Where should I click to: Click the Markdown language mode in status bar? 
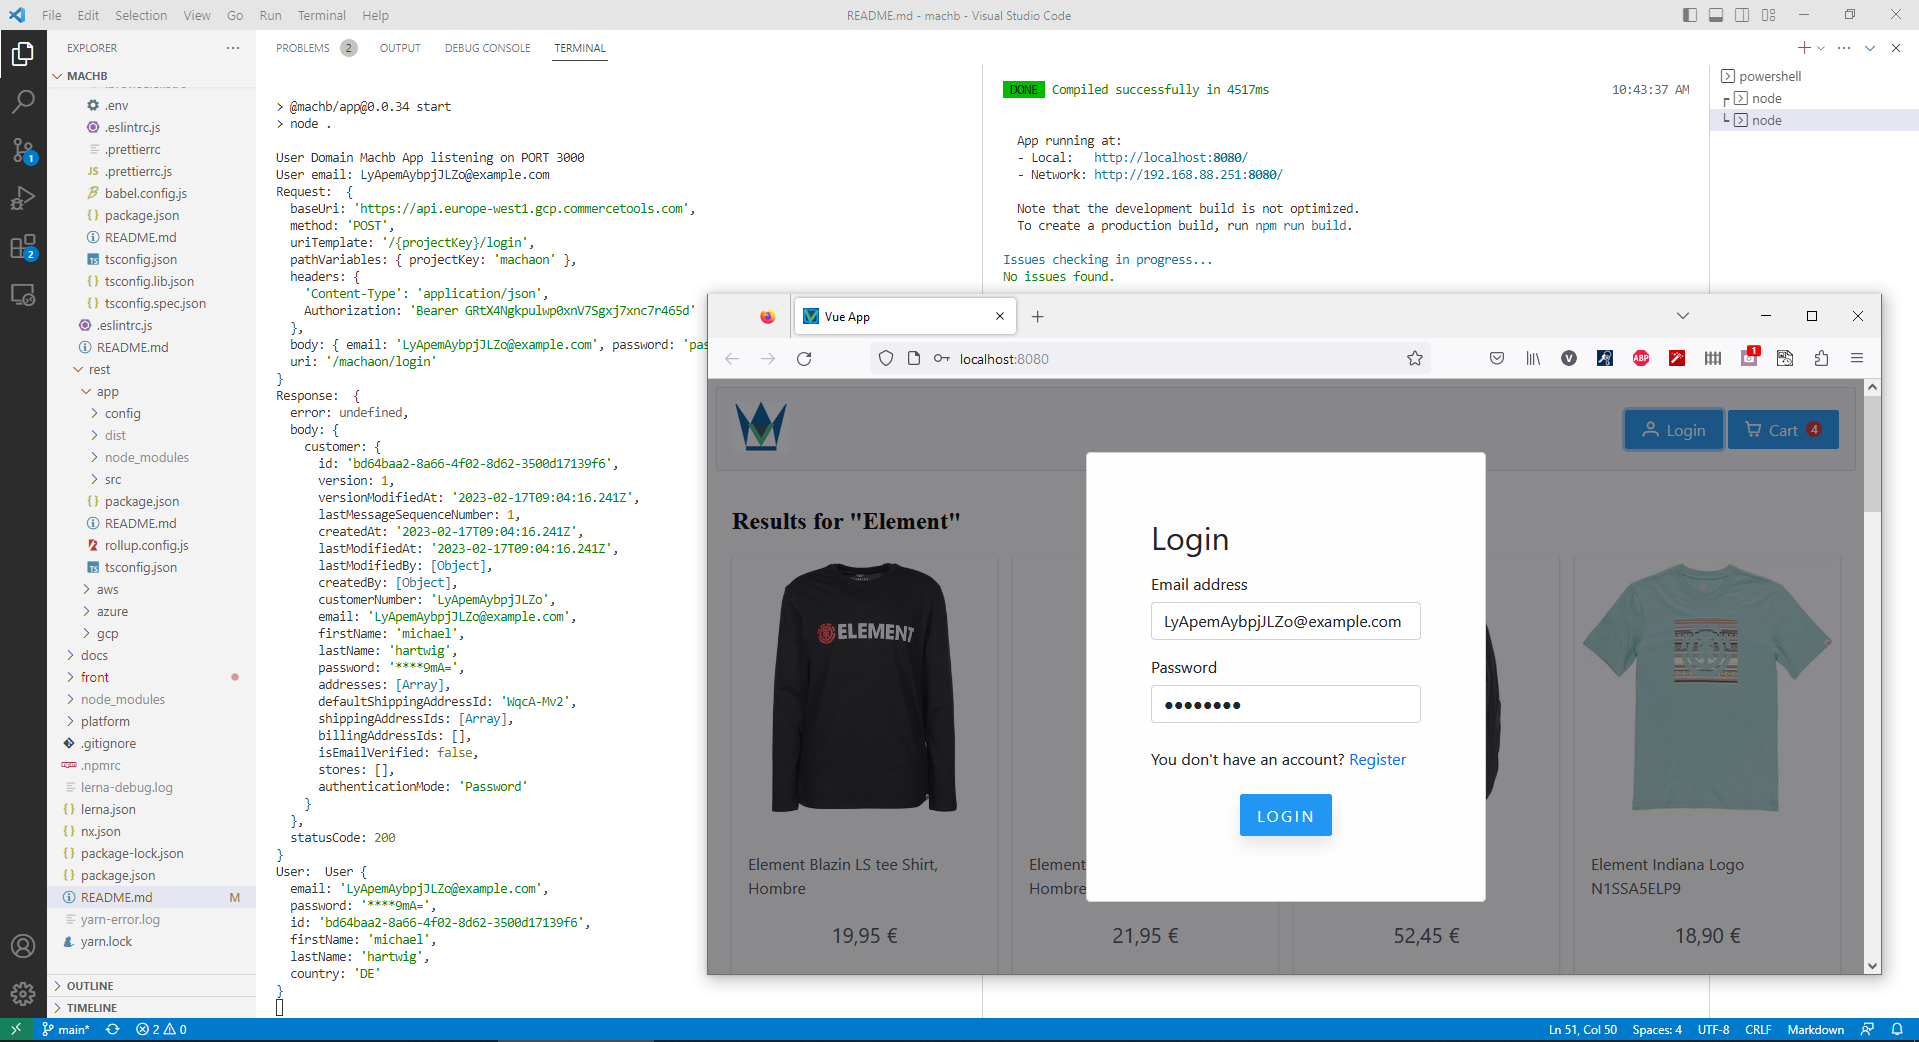pos(1815,1029)
